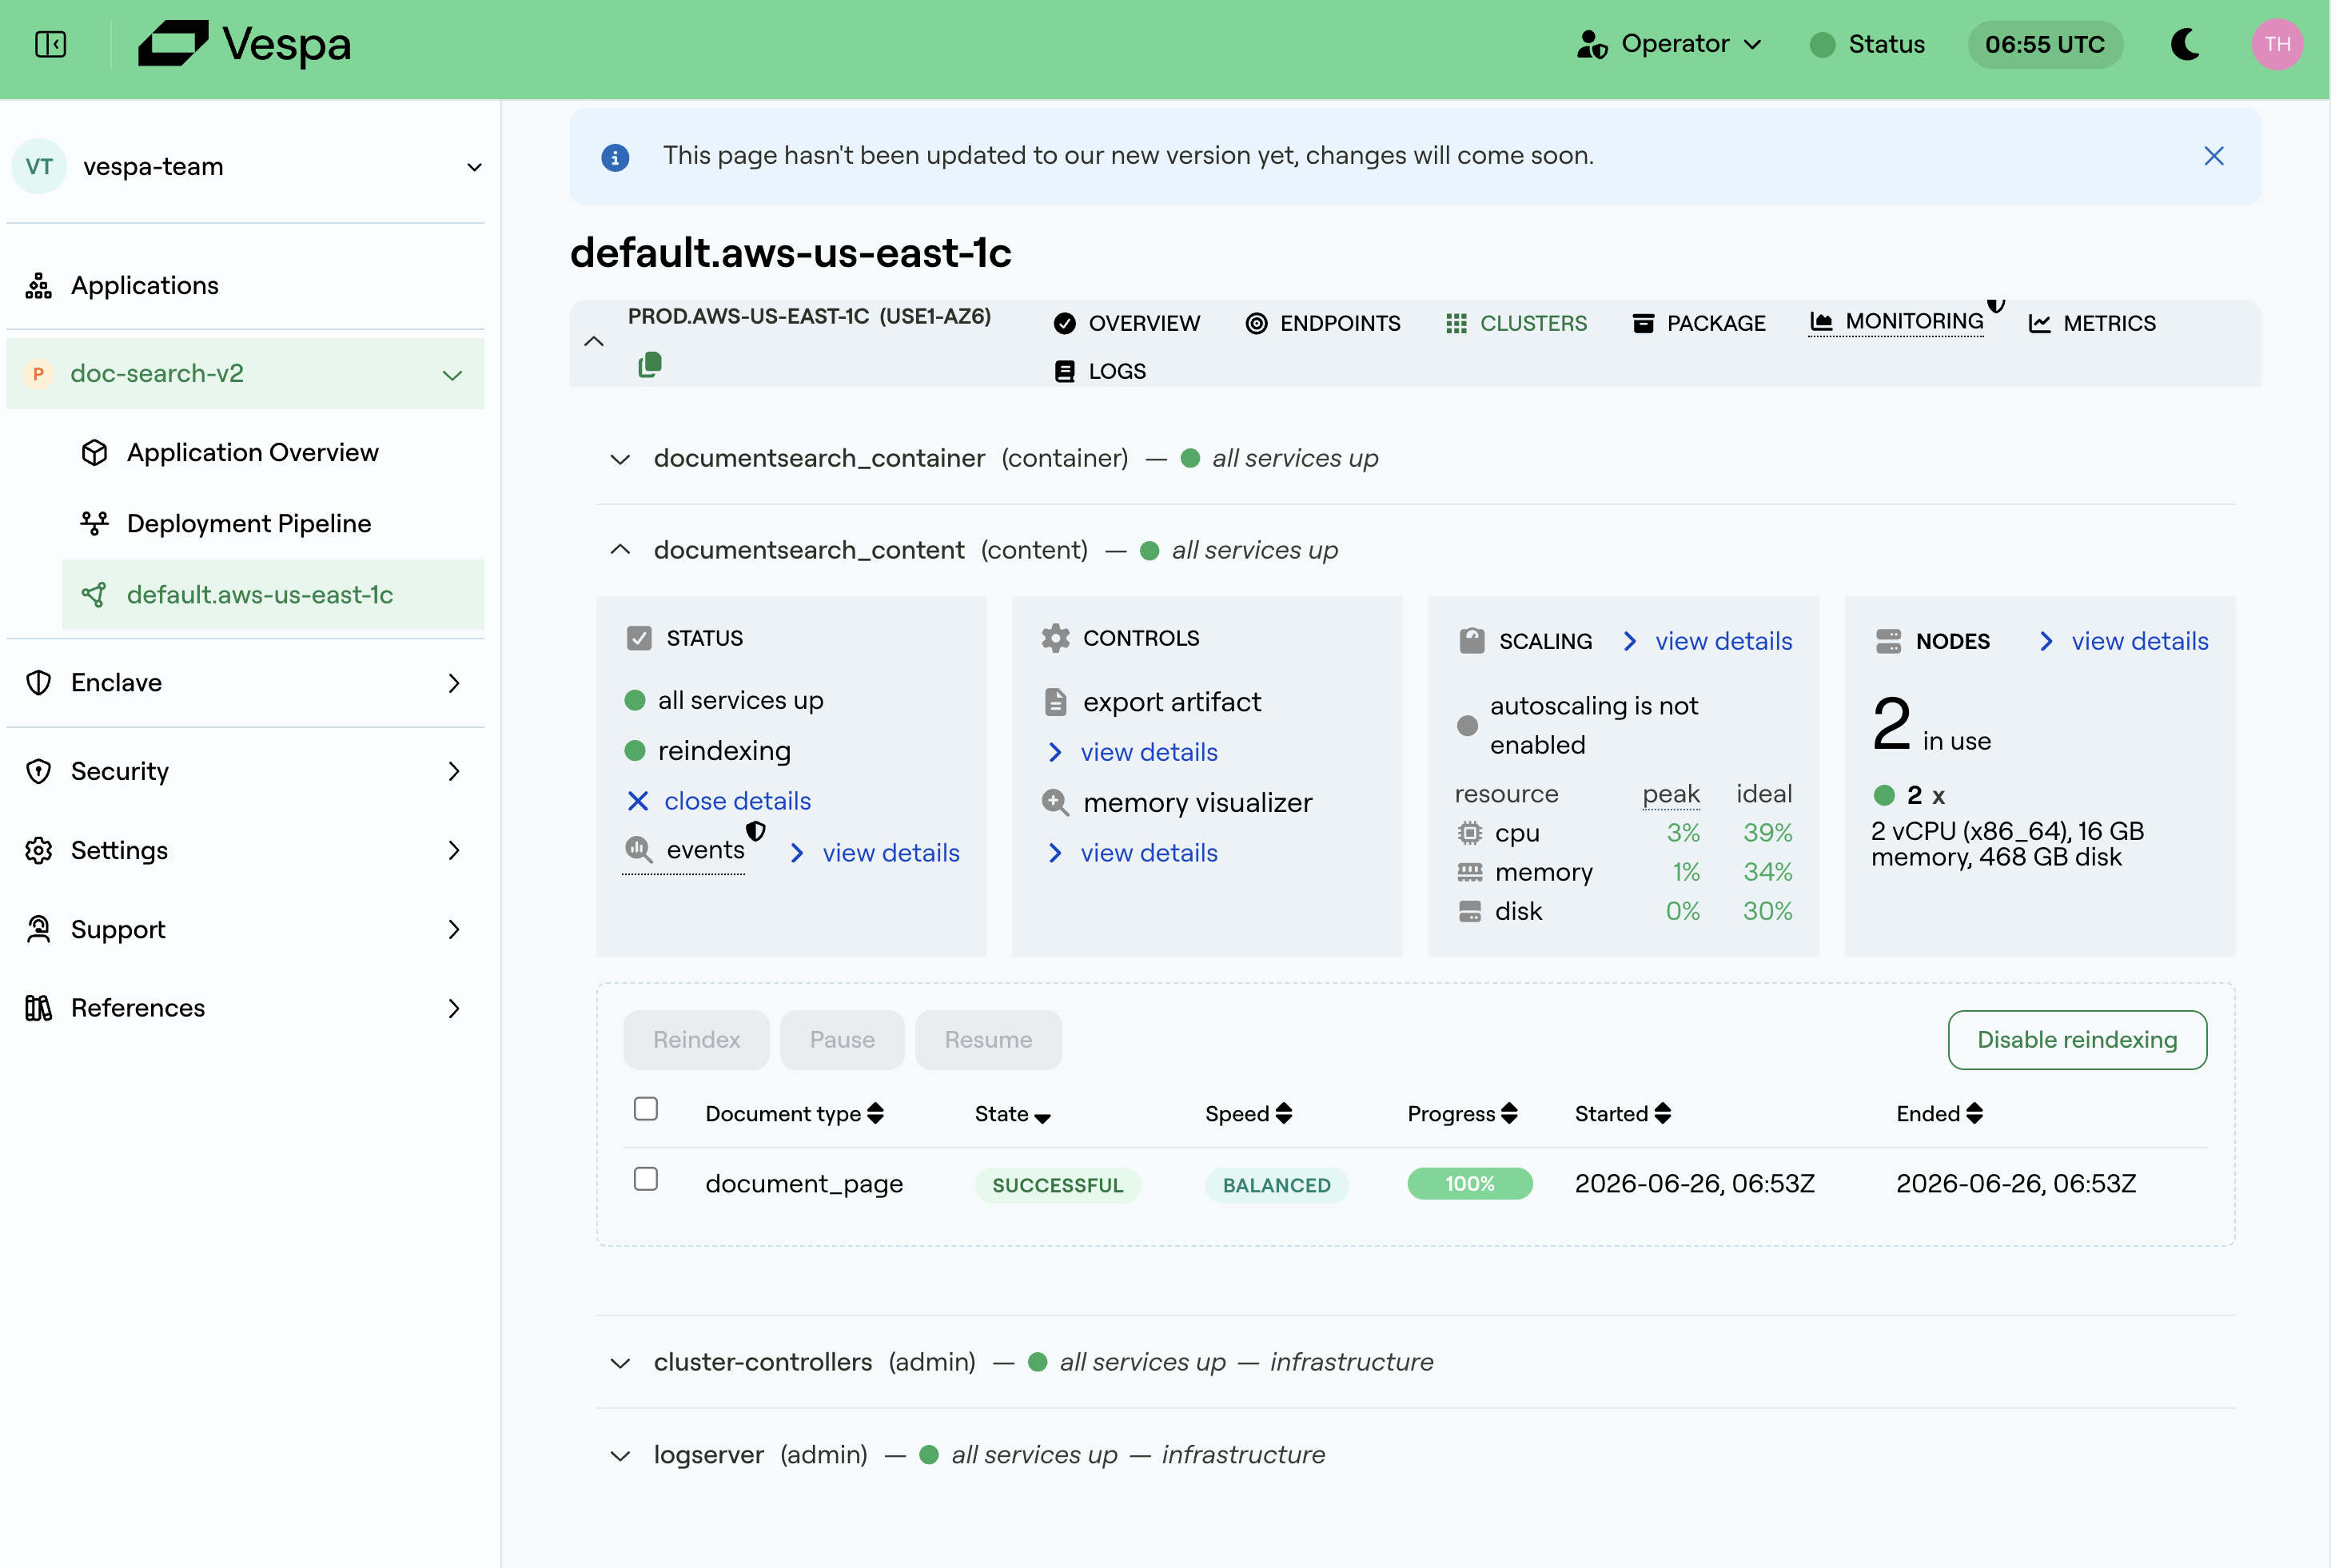This screenshot has width=2331, height=1568.
Task: Open NODES view details link
Action: point(2124,641)
